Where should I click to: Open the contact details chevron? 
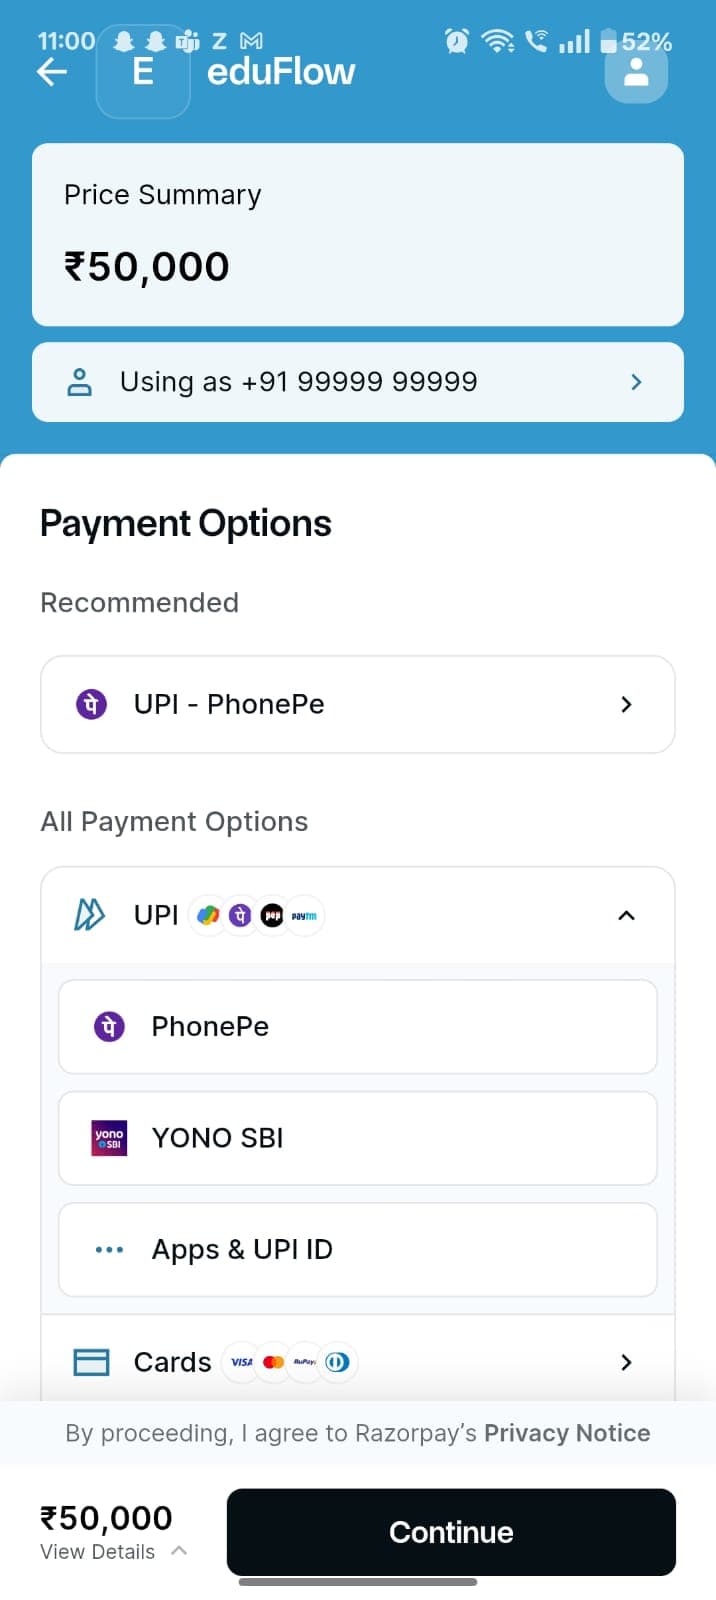636,382
